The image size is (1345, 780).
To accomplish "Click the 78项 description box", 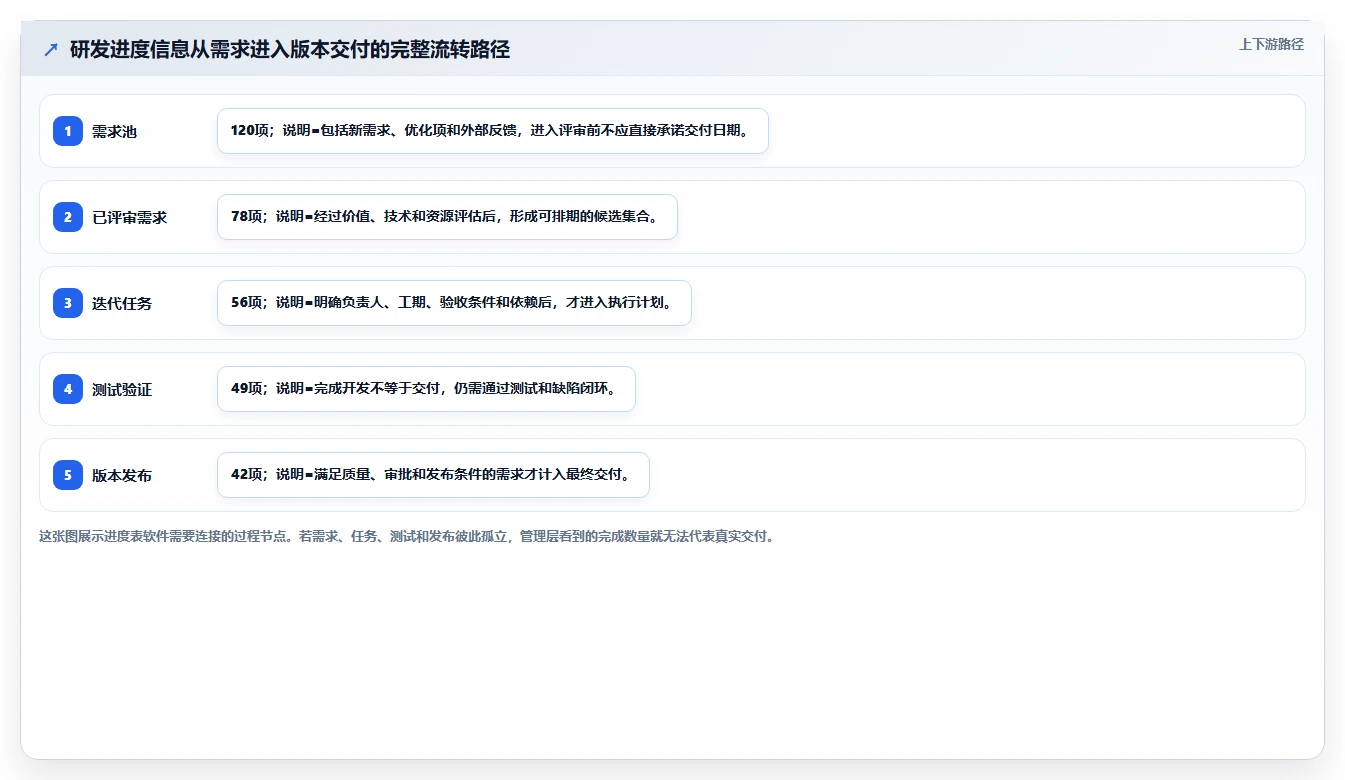I will pos(447,217).
